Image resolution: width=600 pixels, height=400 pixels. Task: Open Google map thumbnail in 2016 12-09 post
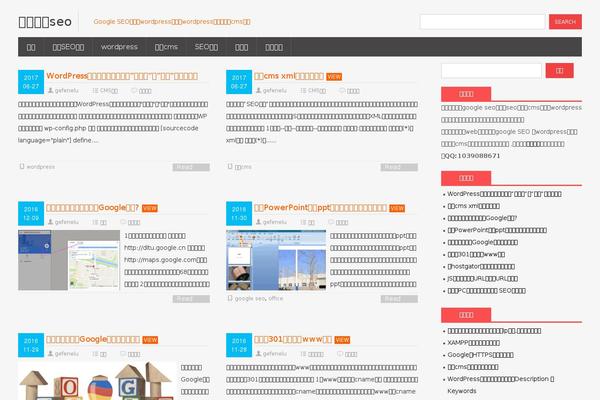pyautogui.click(x=69, y=260)
